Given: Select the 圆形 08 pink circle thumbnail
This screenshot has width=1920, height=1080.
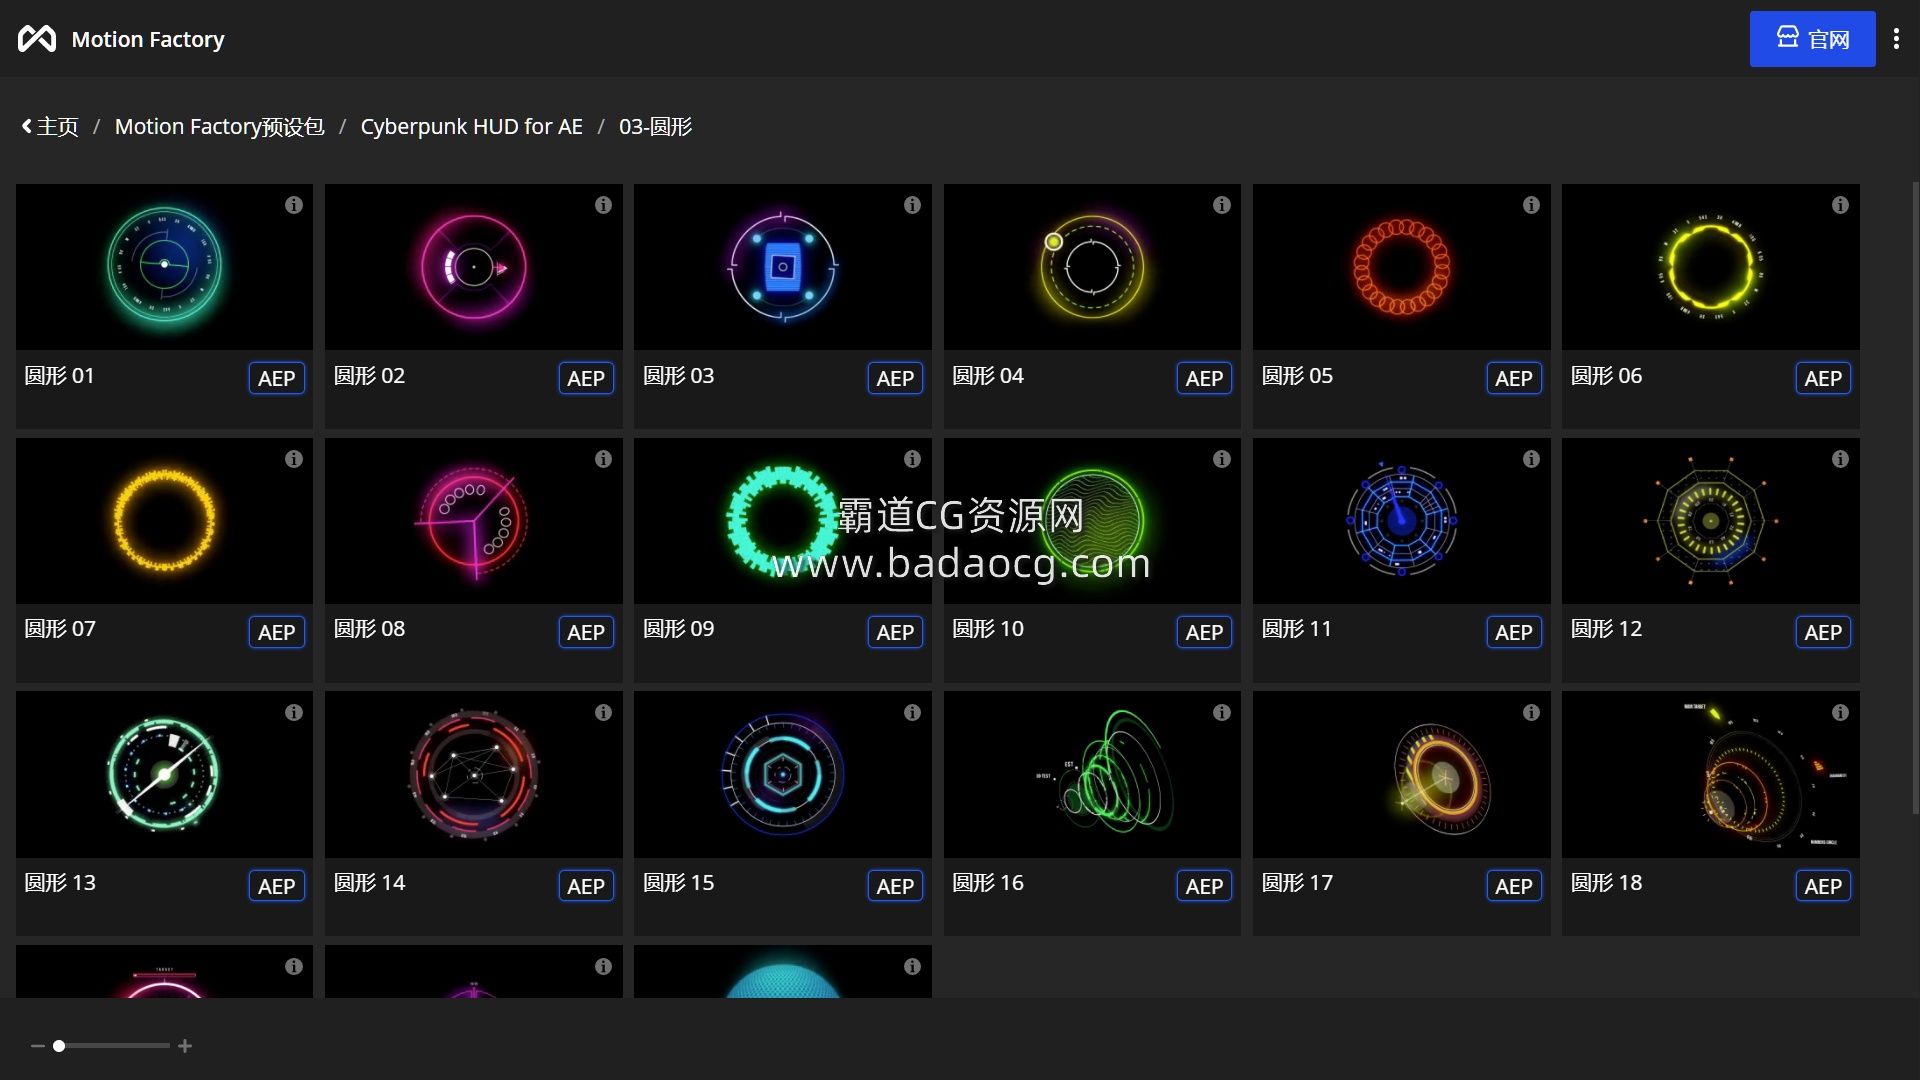Looking at the screenshot, I should point(473,521).
